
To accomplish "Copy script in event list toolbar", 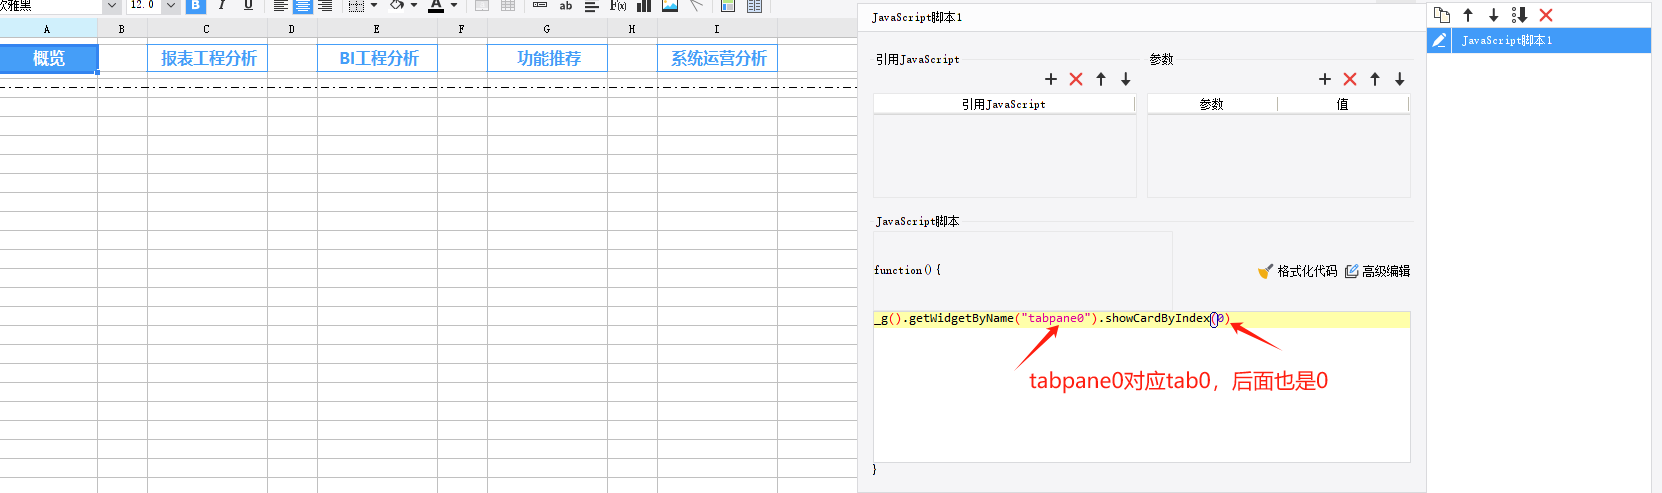I will tap(1442, 15).
